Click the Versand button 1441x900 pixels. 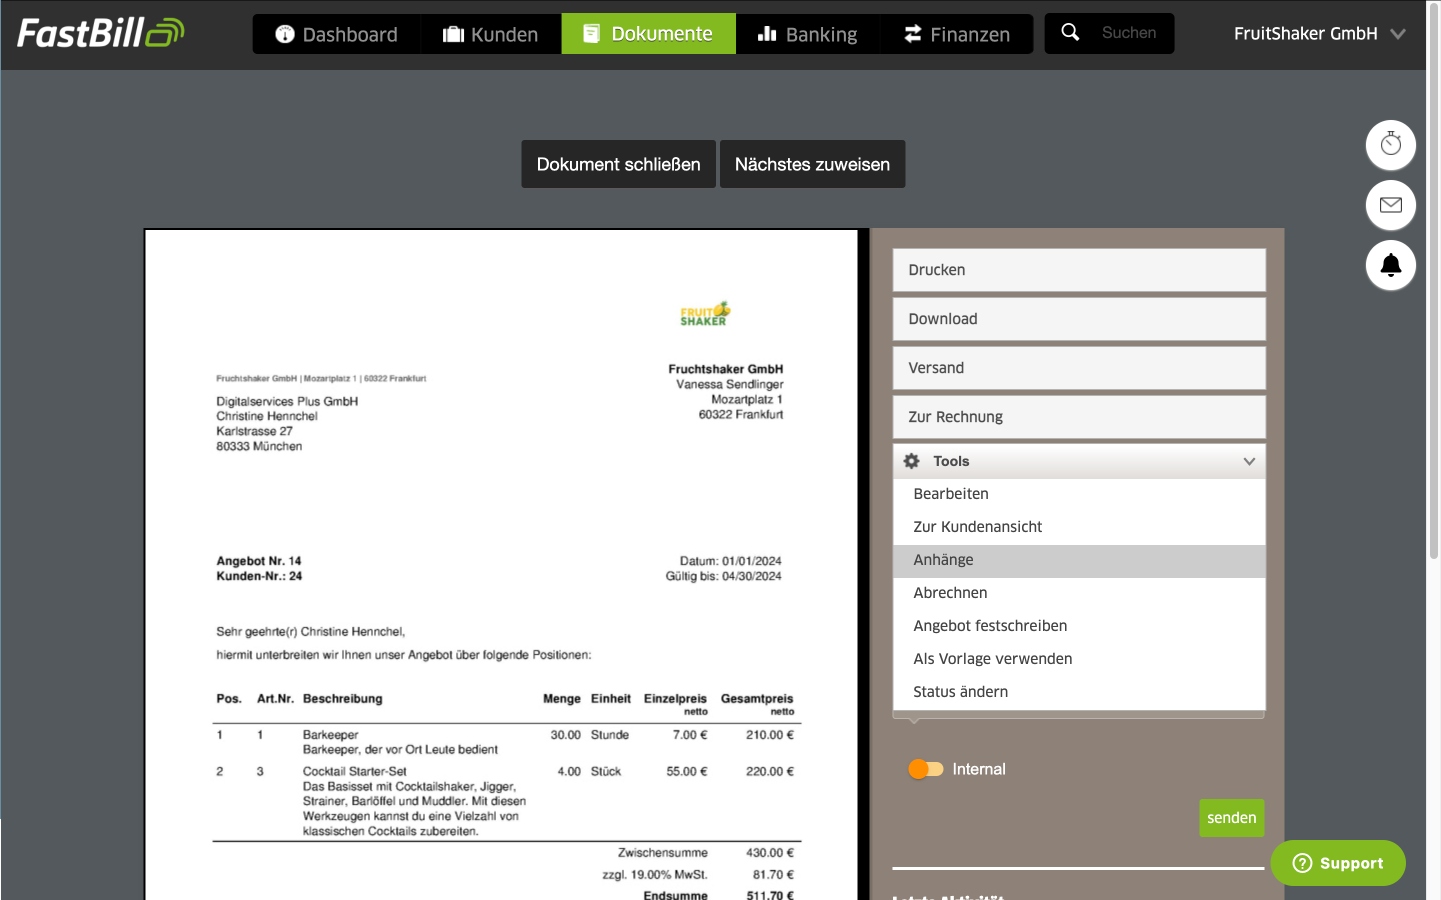pyautogui.click(x=1079, y=368)
